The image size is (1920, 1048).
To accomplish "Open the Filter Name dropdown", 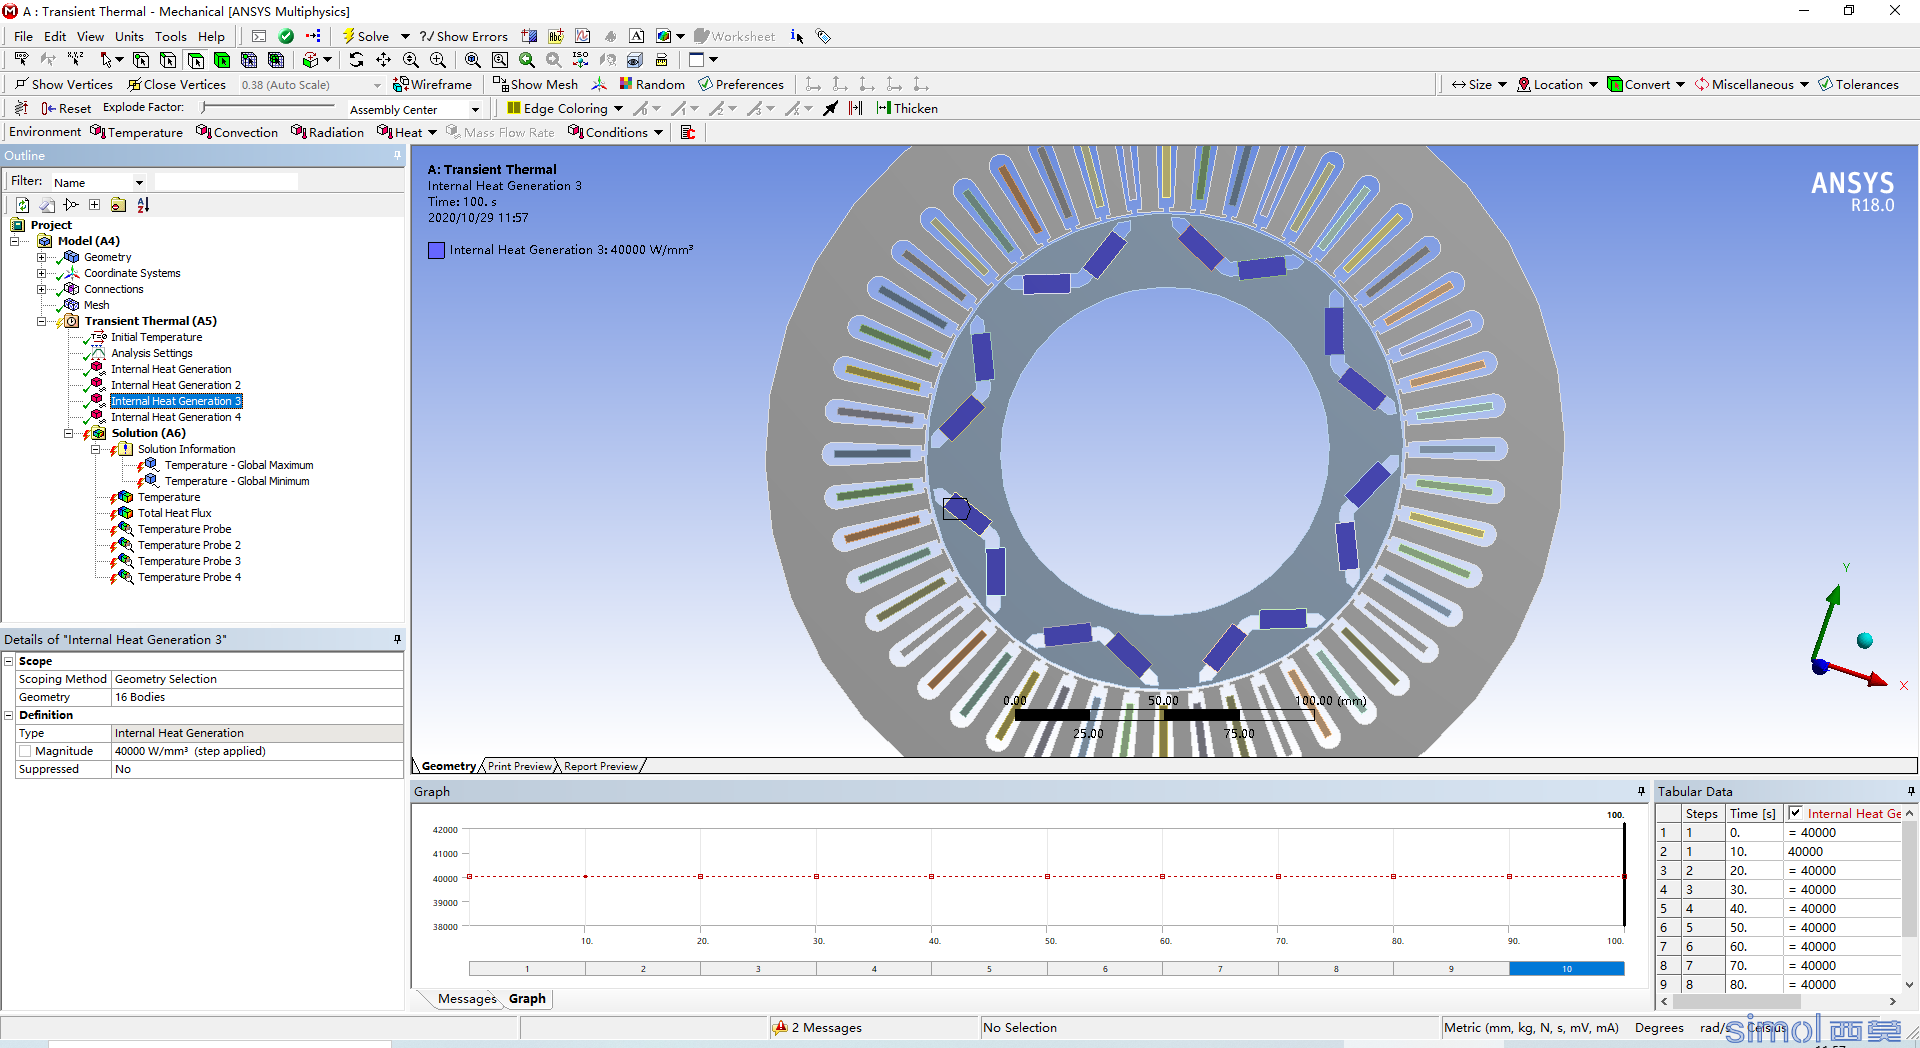I will click(x=139, y=182).
